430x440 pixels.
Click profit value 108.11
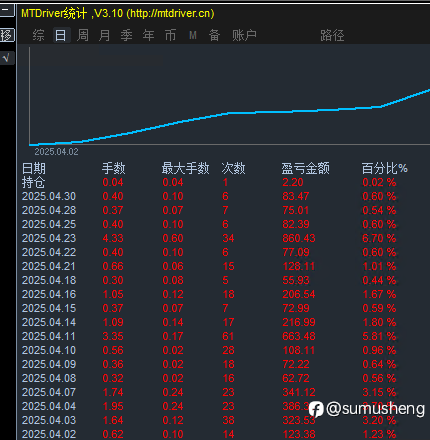click(x=299, y=350)
